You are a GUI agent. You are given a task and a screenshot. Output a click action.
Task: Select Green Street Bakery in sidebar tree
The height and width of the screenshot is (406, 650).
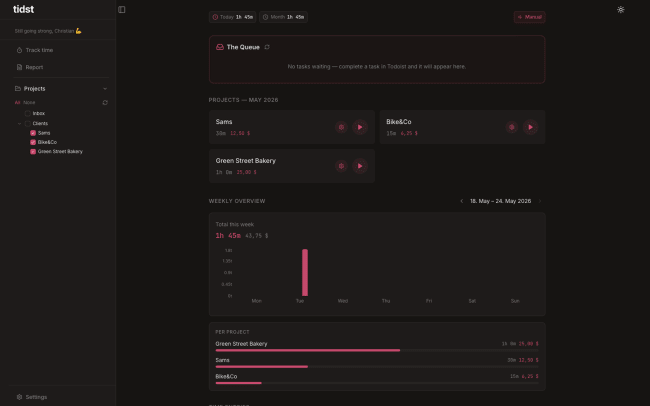point(60,152)
